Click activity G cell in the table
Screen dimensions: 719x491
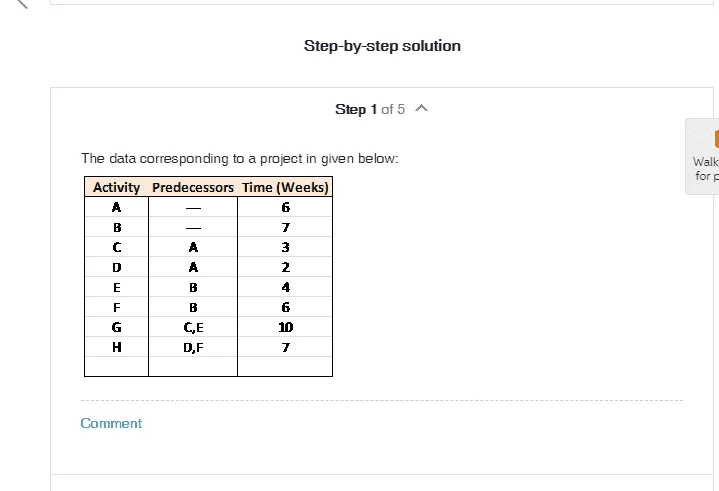coord(116,327)
